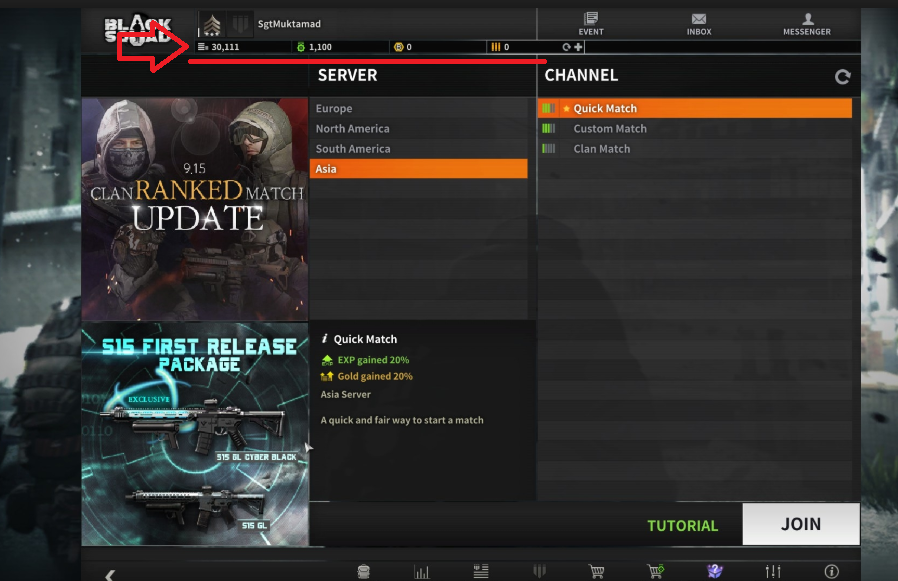
Task: Open the backpack inventory icon
Action: point(364,571)
